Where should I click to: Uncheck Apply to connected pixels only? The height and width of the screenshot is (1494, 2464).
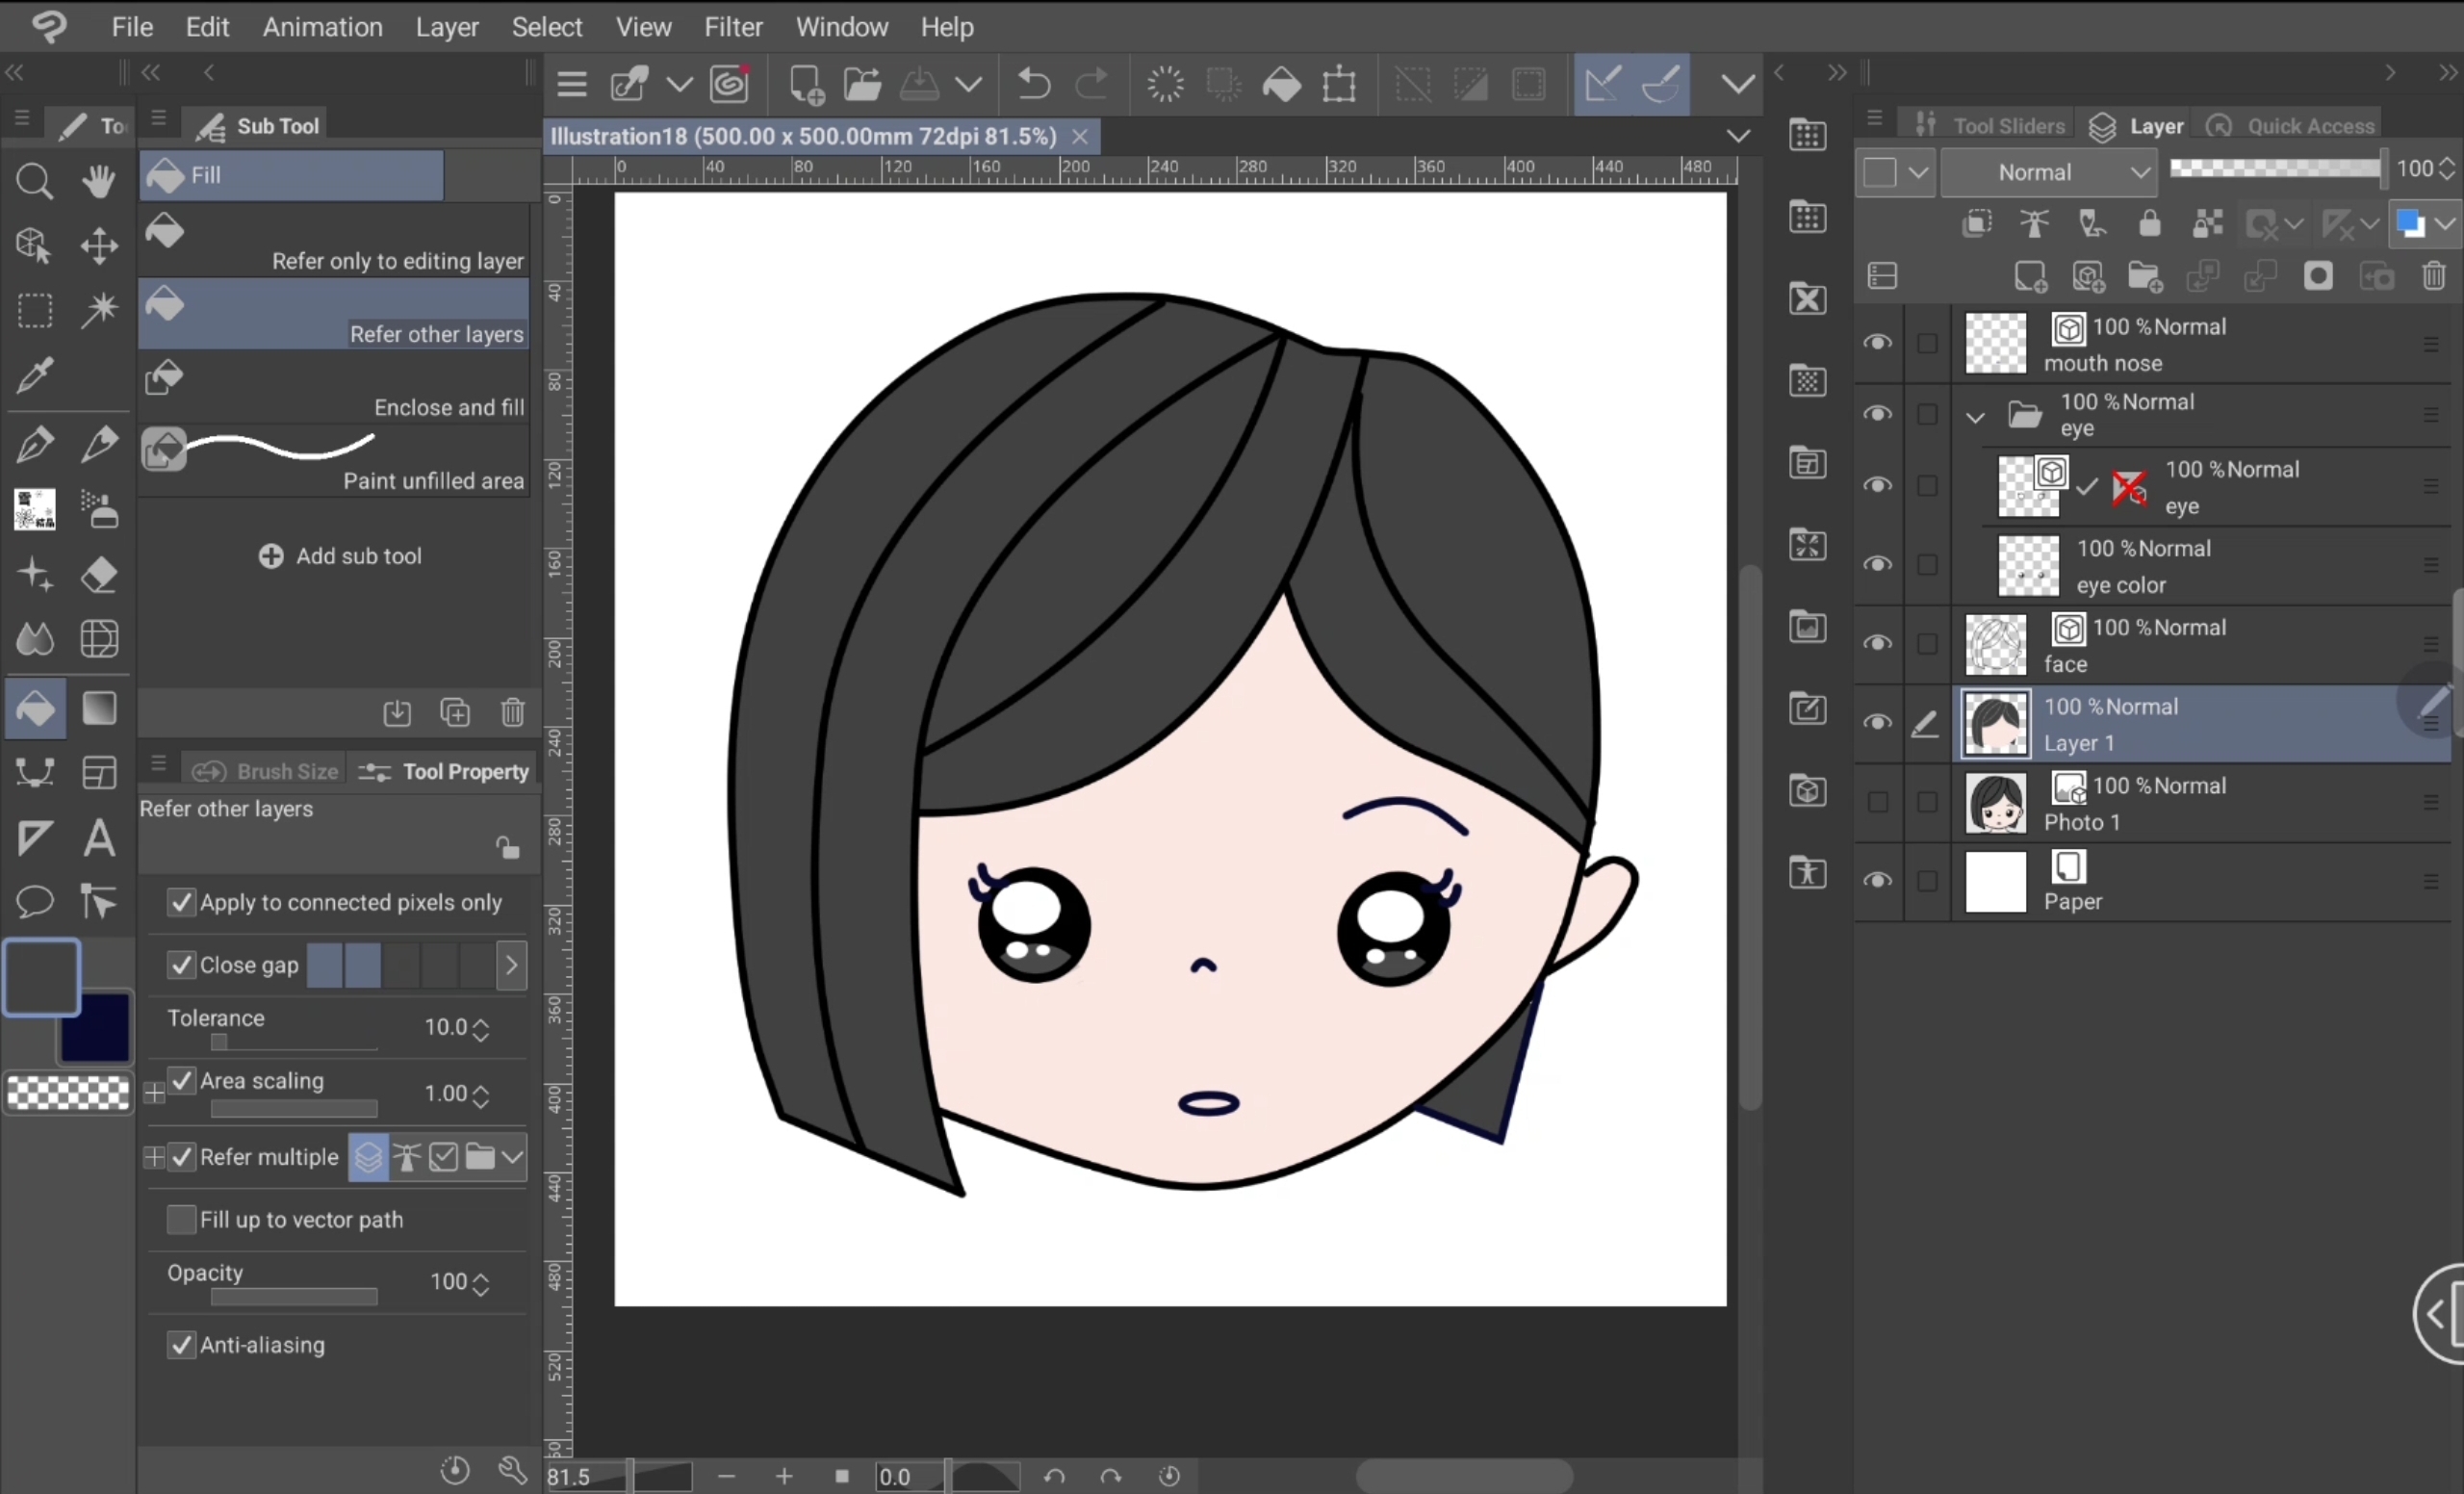point(181,902)
